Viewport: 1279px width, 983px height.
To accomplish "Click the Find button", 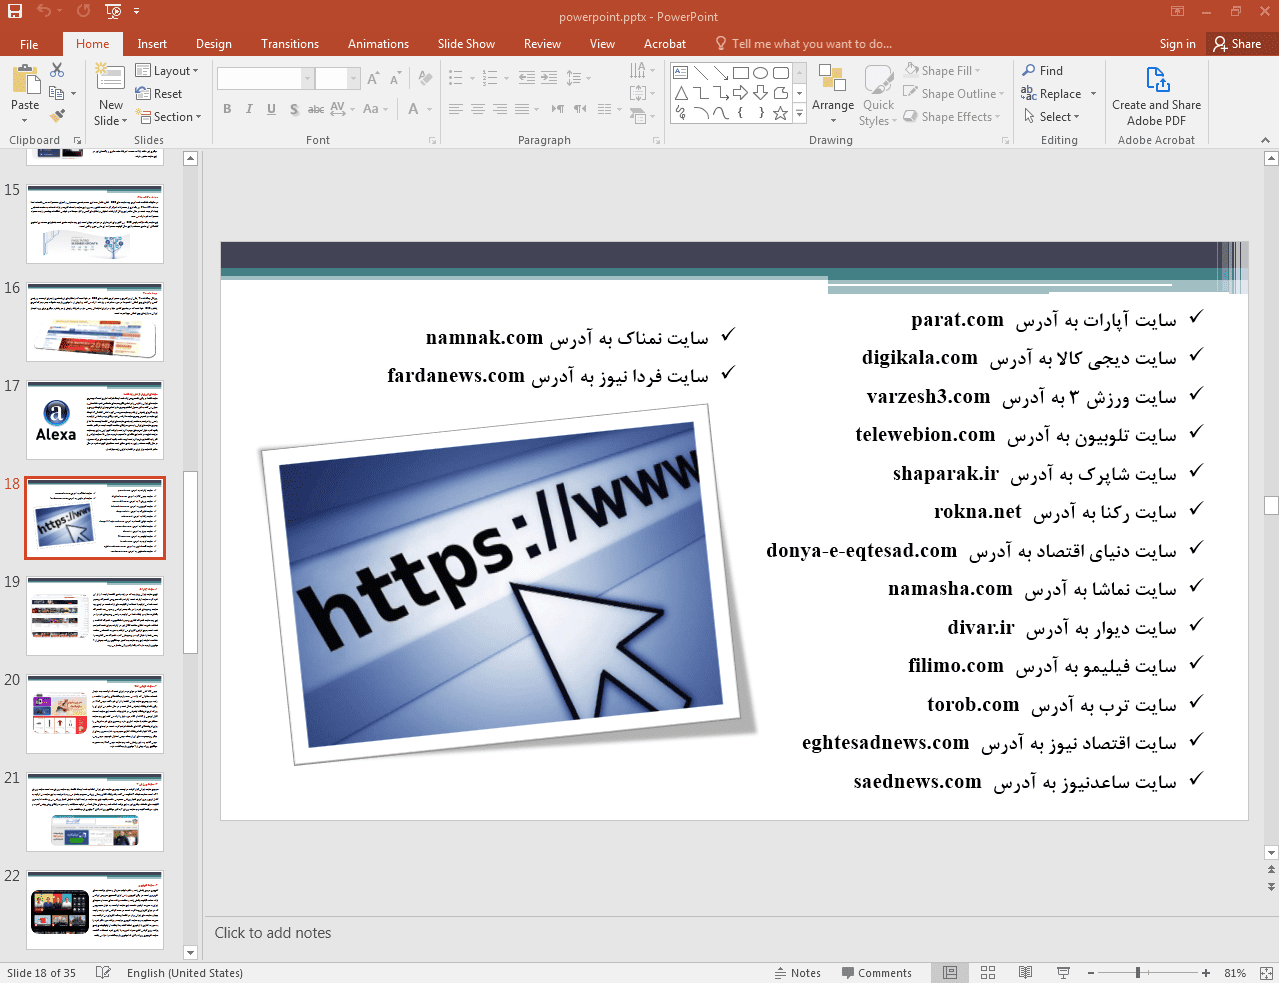I will pos(1042,71).
